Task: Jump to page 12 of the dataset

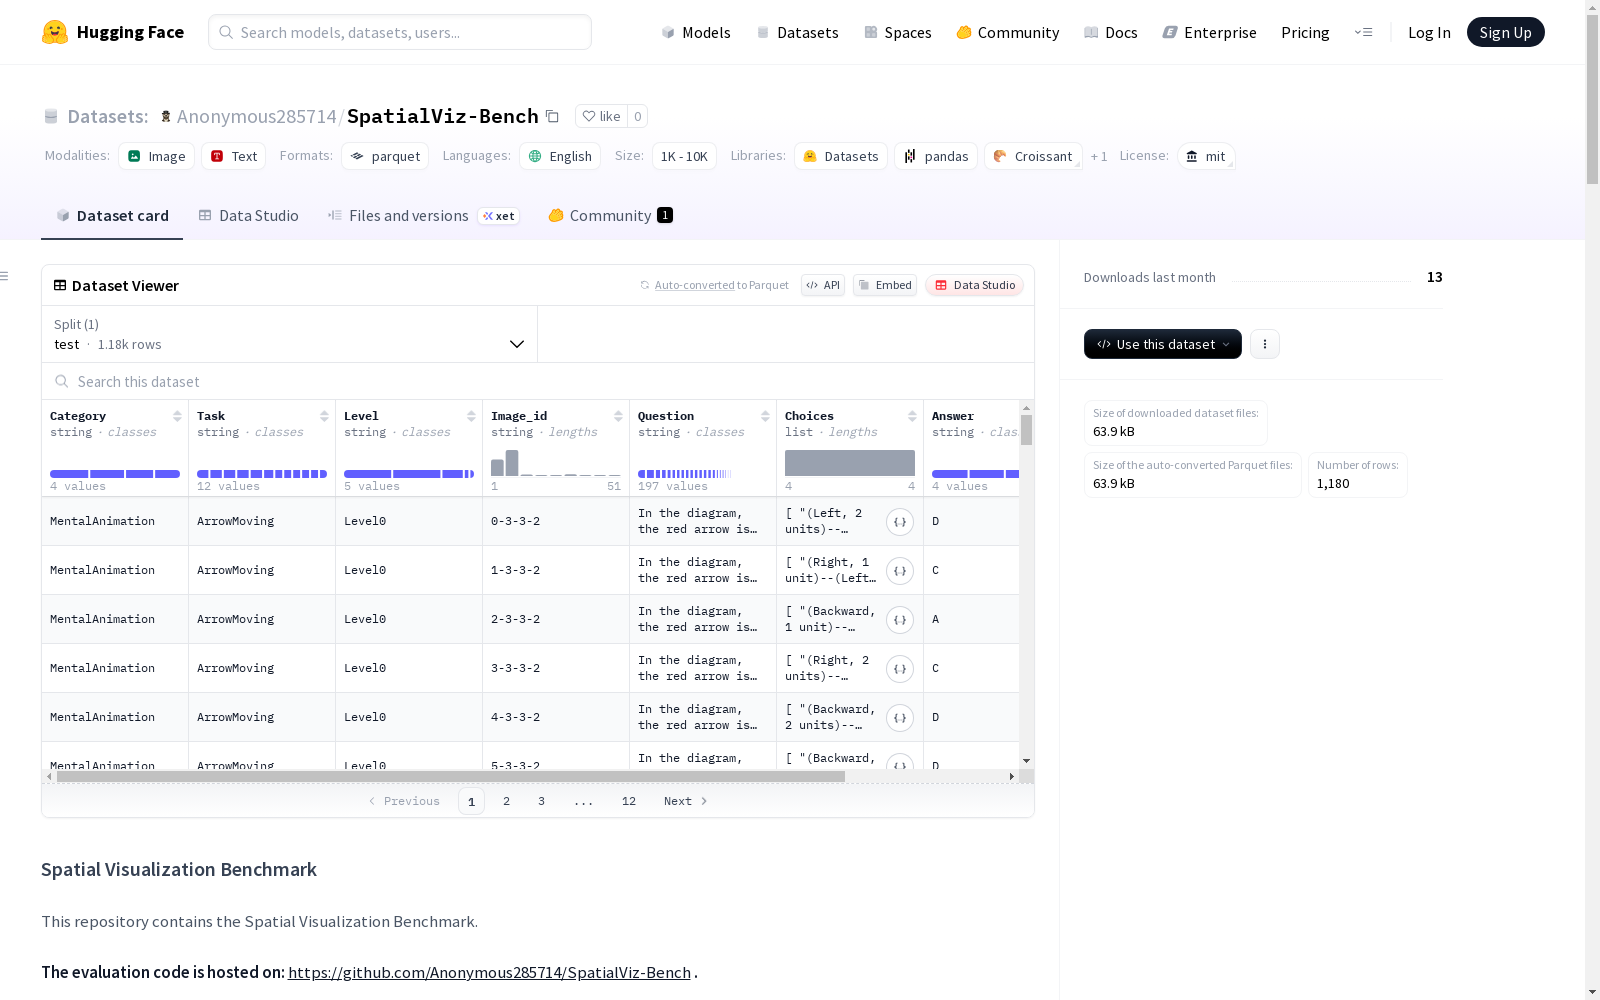Action: 629,801
